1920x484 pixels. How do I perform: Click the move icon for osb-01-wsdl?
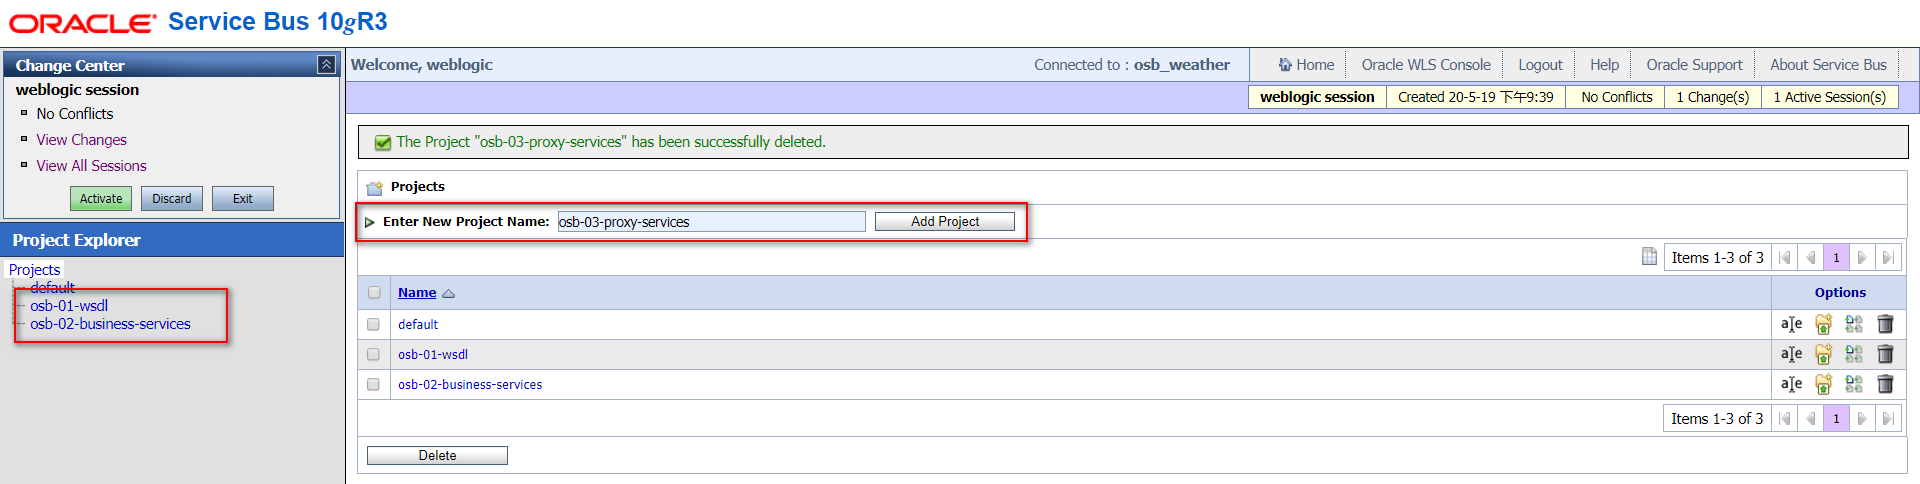pyautogui.click(x=1823, y=354)
